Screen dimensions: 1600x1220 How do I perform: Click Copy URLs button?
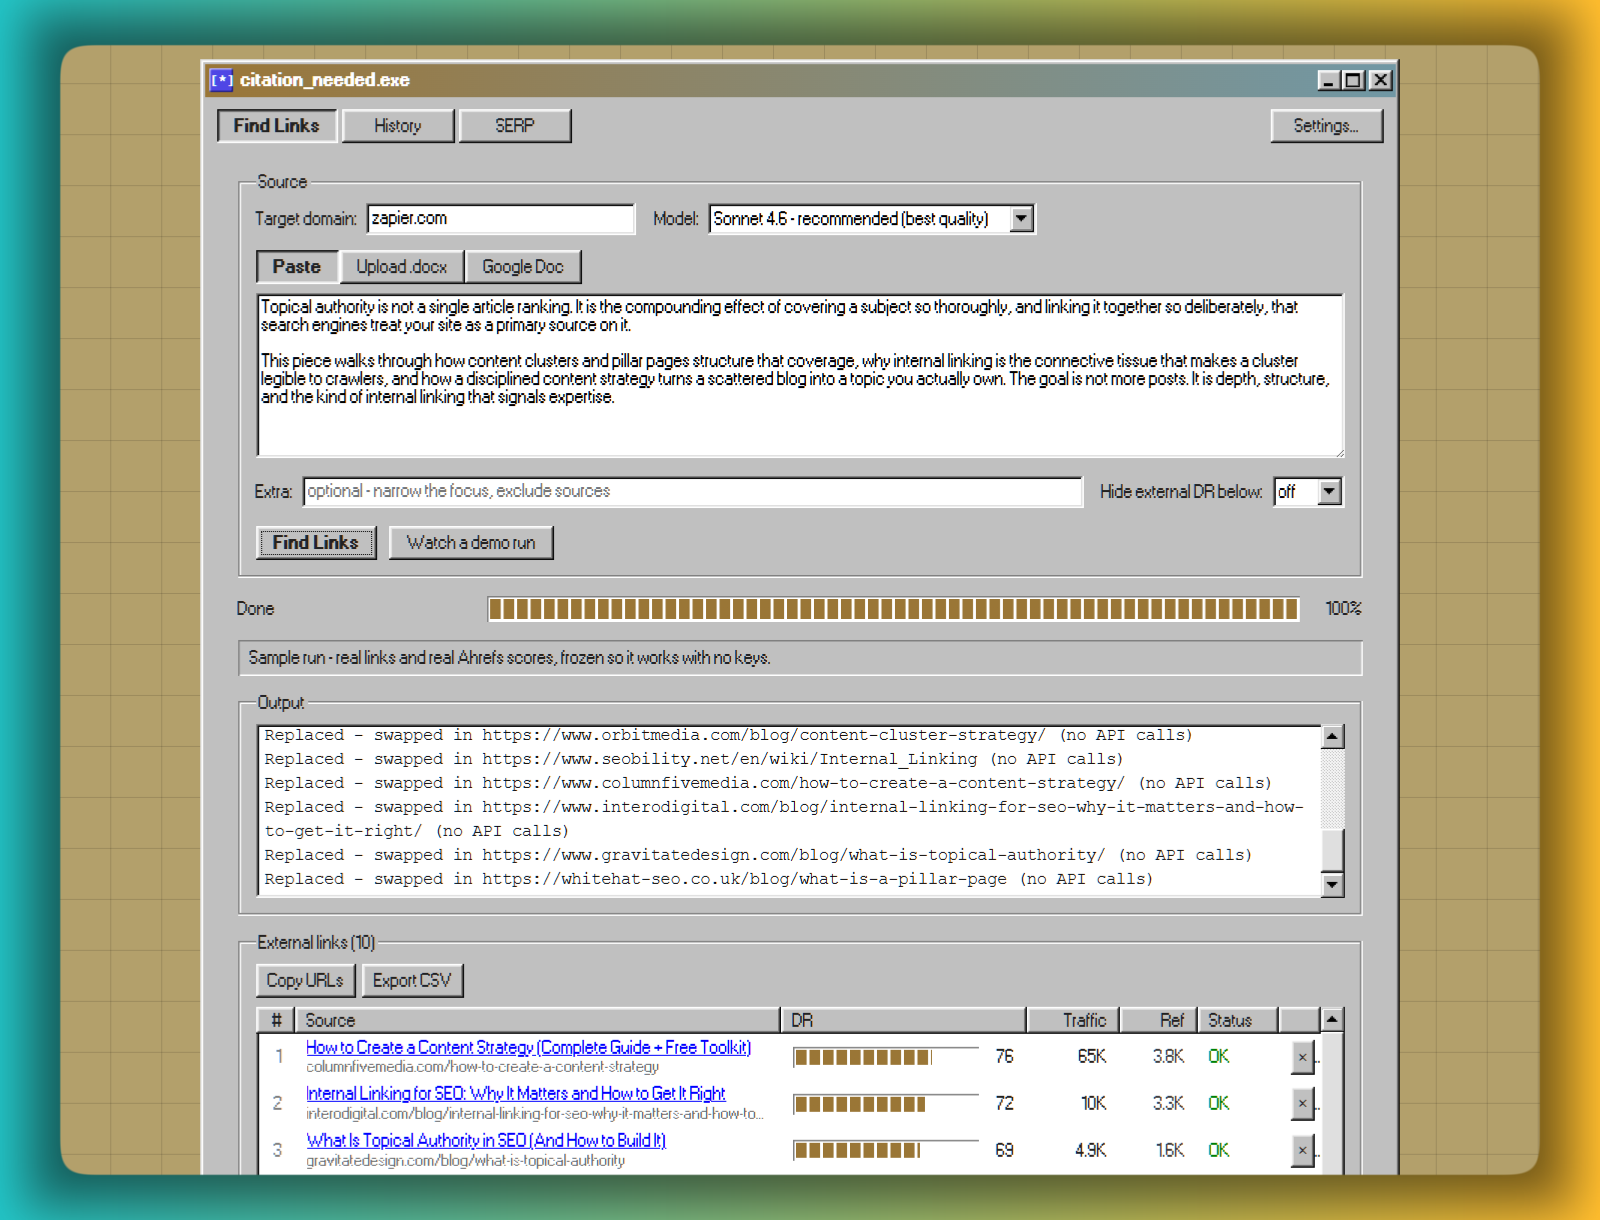(305, 981)
